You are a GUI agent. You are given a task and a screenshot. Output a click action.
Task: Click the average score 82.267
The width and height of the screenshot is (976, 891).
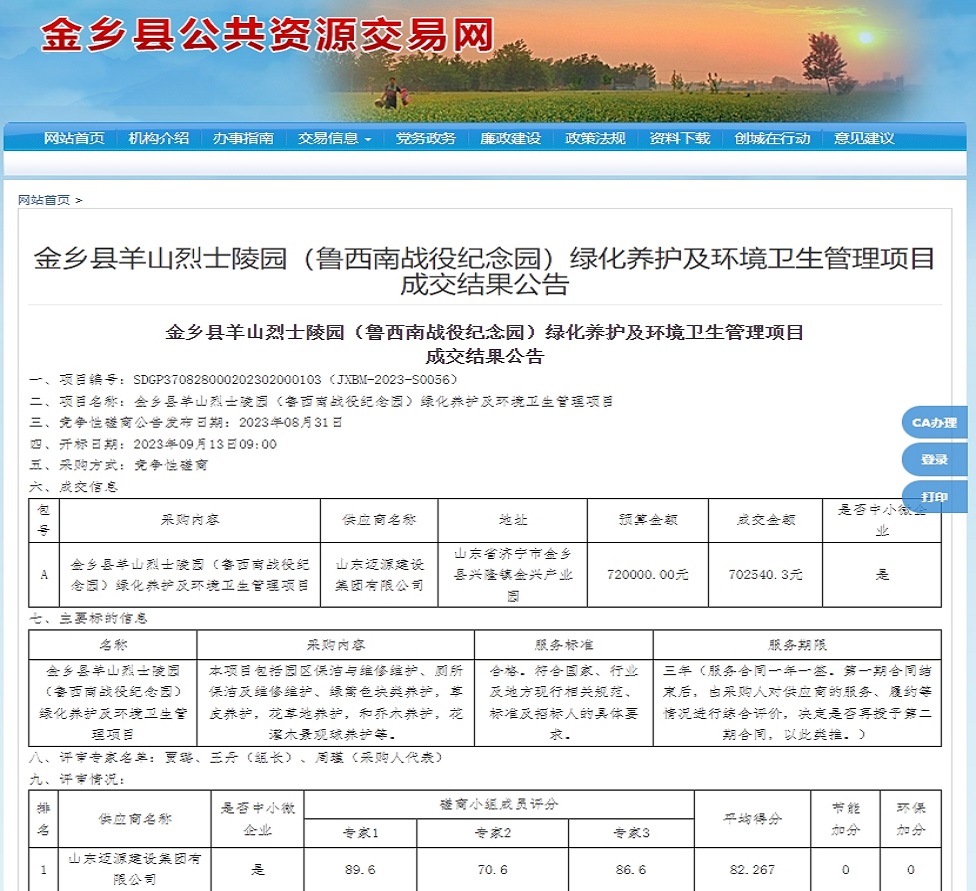pyautogui.click(x=753, y=870)
